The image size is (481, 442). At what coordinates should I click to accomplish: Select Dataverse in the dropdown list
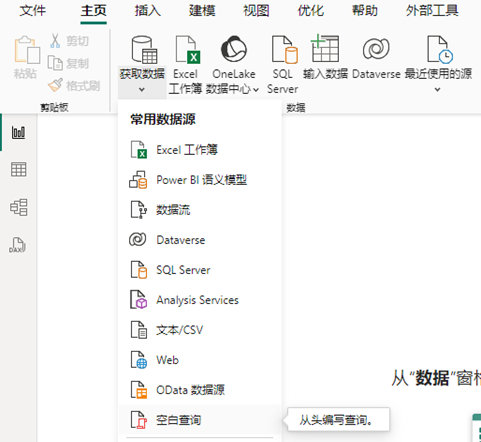coord(200,240)
